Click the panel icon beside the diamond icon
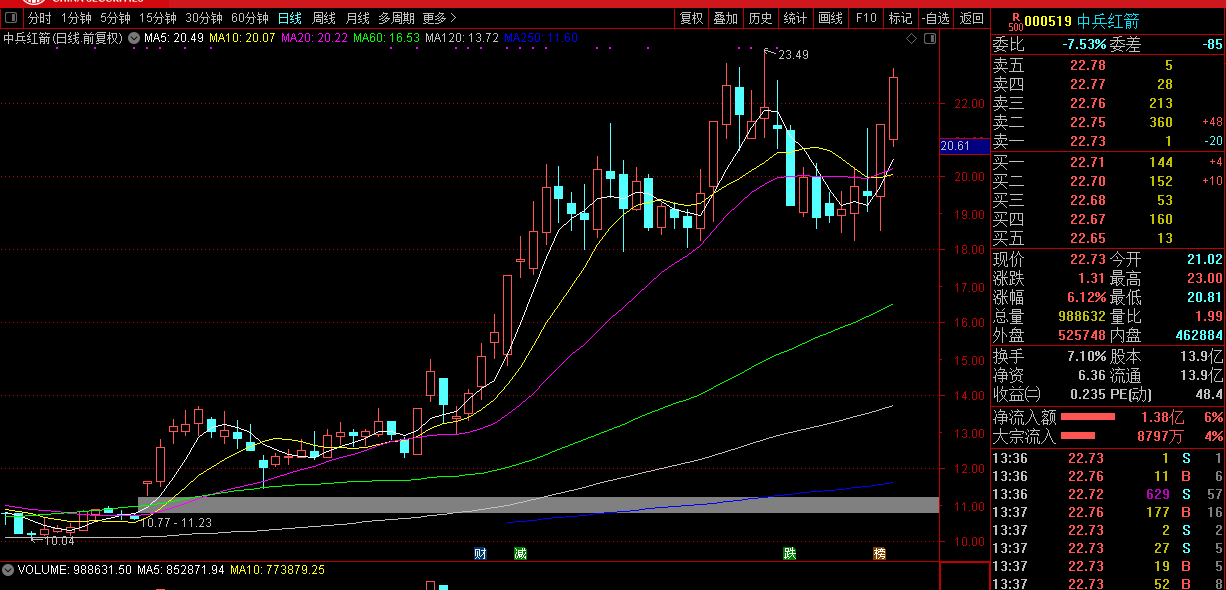 tap(929, 39)
